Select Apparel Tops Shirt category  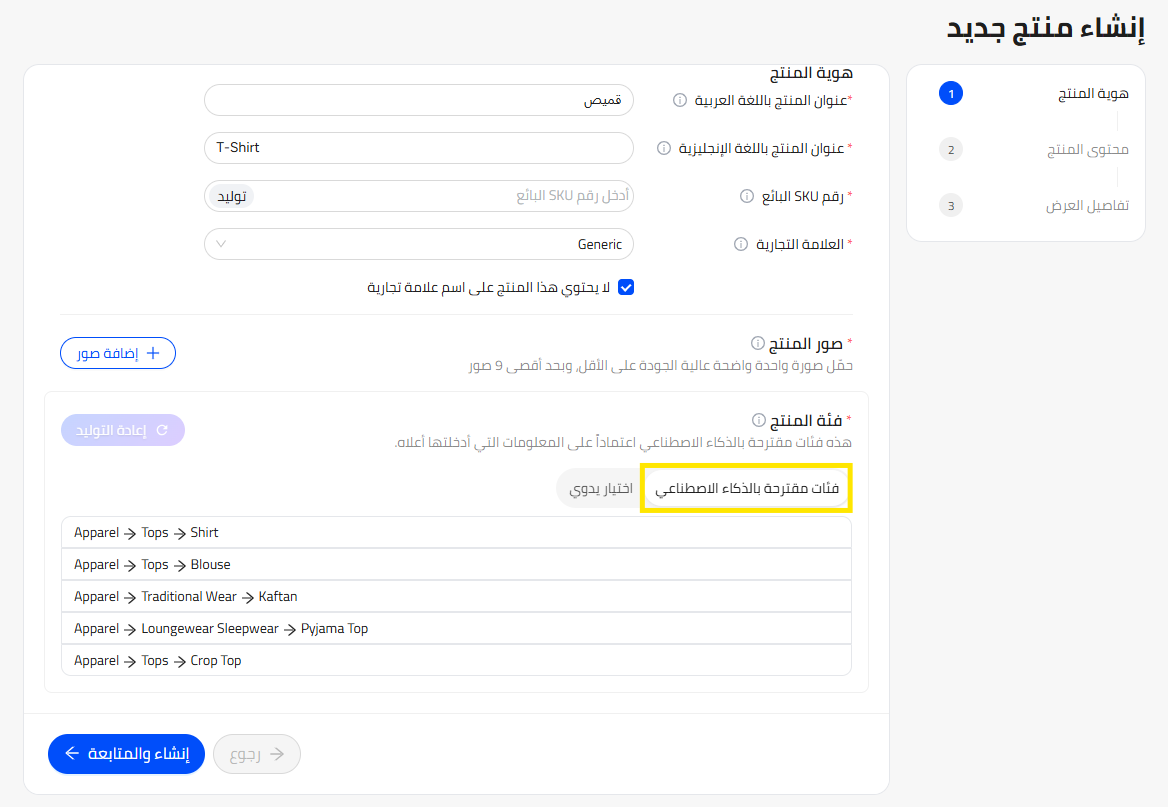[x=456, y=533]
